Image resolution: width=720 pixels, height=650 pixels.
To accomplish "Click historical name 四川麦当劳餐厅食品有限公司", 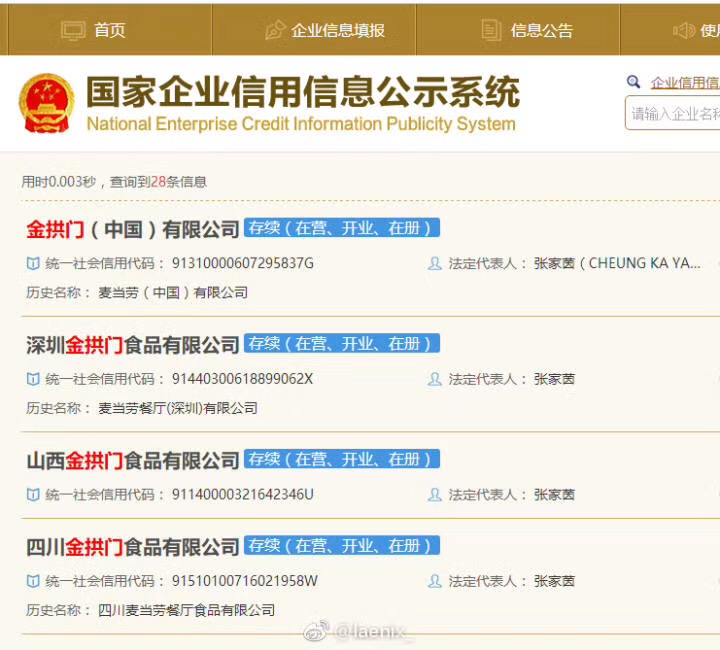I will click(x=186, y=610).
